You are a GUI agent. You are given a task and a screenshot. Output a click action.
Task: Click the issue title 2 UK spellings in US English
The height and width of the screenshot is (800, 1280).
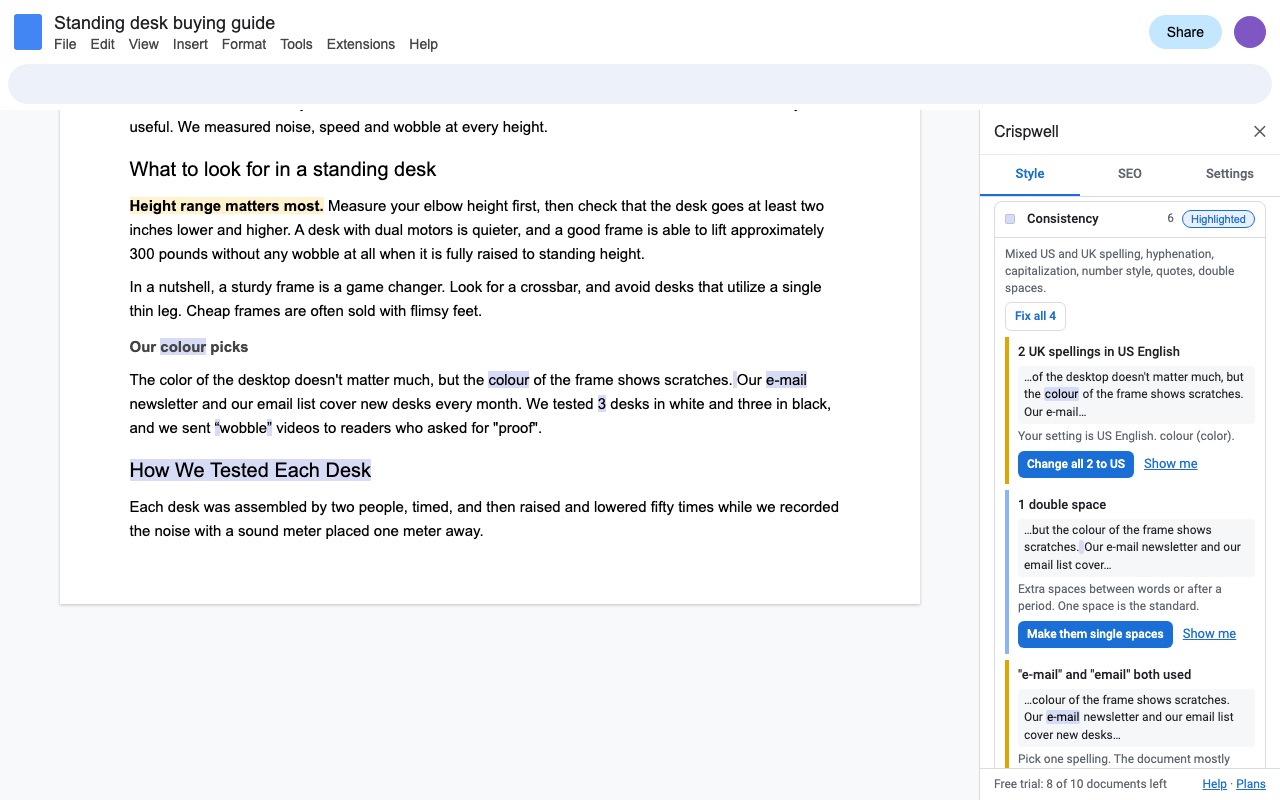[x=1099, y=352]
